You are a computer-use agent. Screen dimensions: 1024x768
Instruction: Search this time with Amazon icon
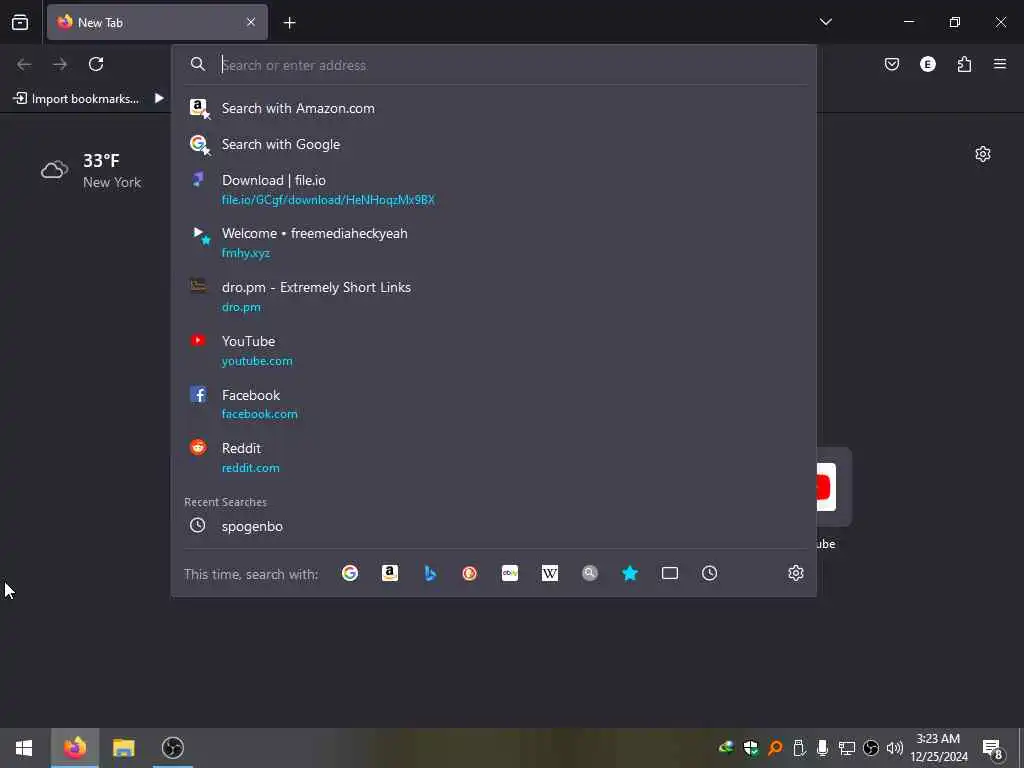(x=390, y=573)
